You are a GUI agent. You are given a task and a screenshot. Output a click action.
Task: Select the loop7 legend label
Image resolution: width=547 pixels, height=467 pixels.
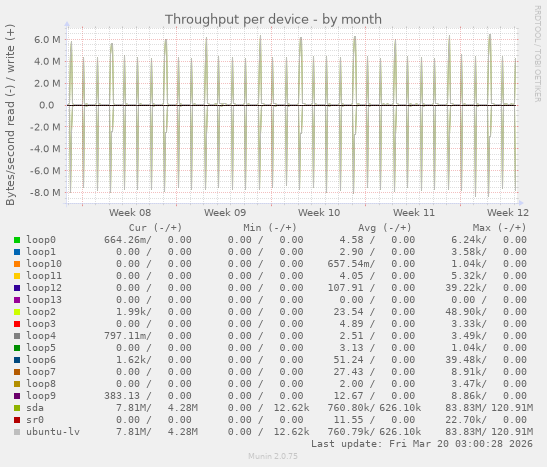coord(41,371)
